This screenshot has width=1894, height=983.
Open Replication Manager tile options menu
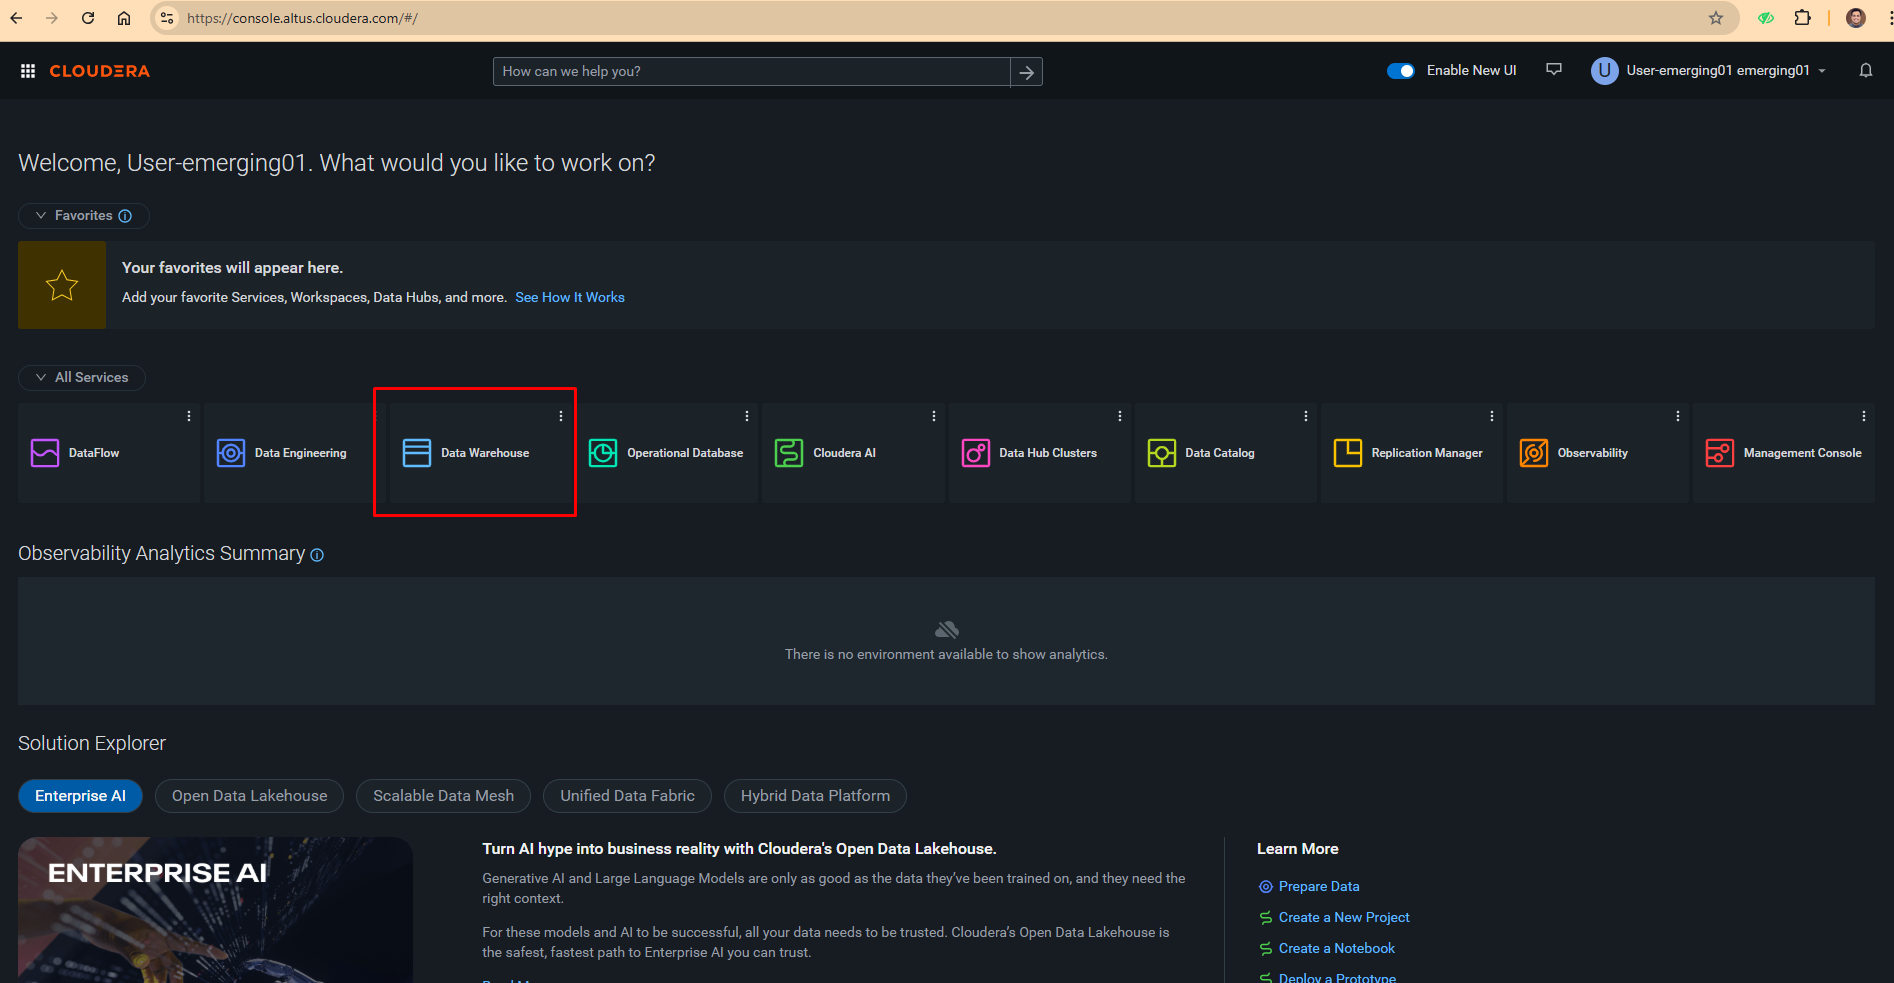point(1492,416)
